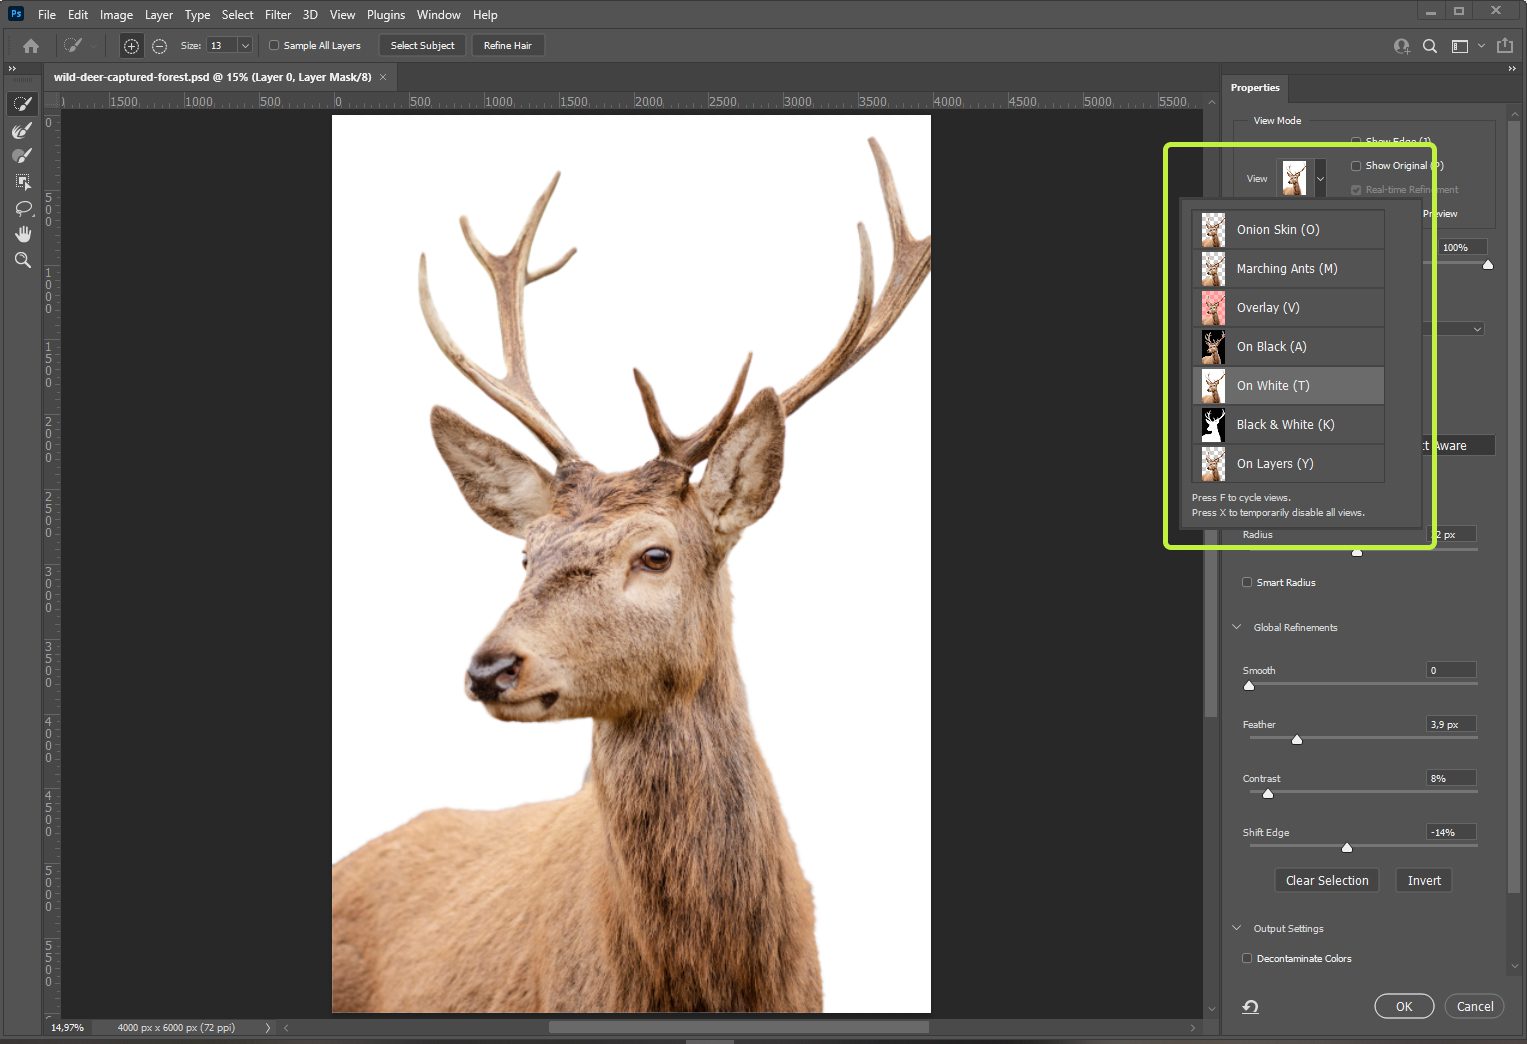Enable Decontaminate Colors checkbox

coord(1247,958)
